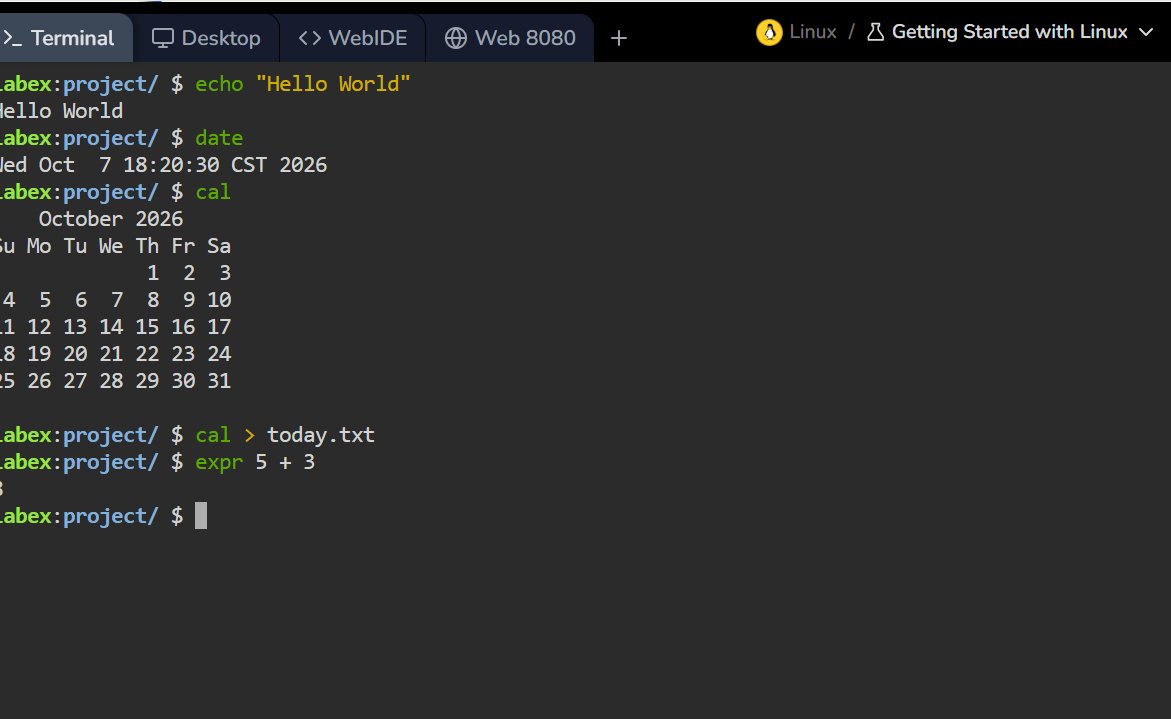Open the Linux breadcrumb link
Viewport: 1171px width, 719px height.
pyautogui.click(x=813, y=32)
